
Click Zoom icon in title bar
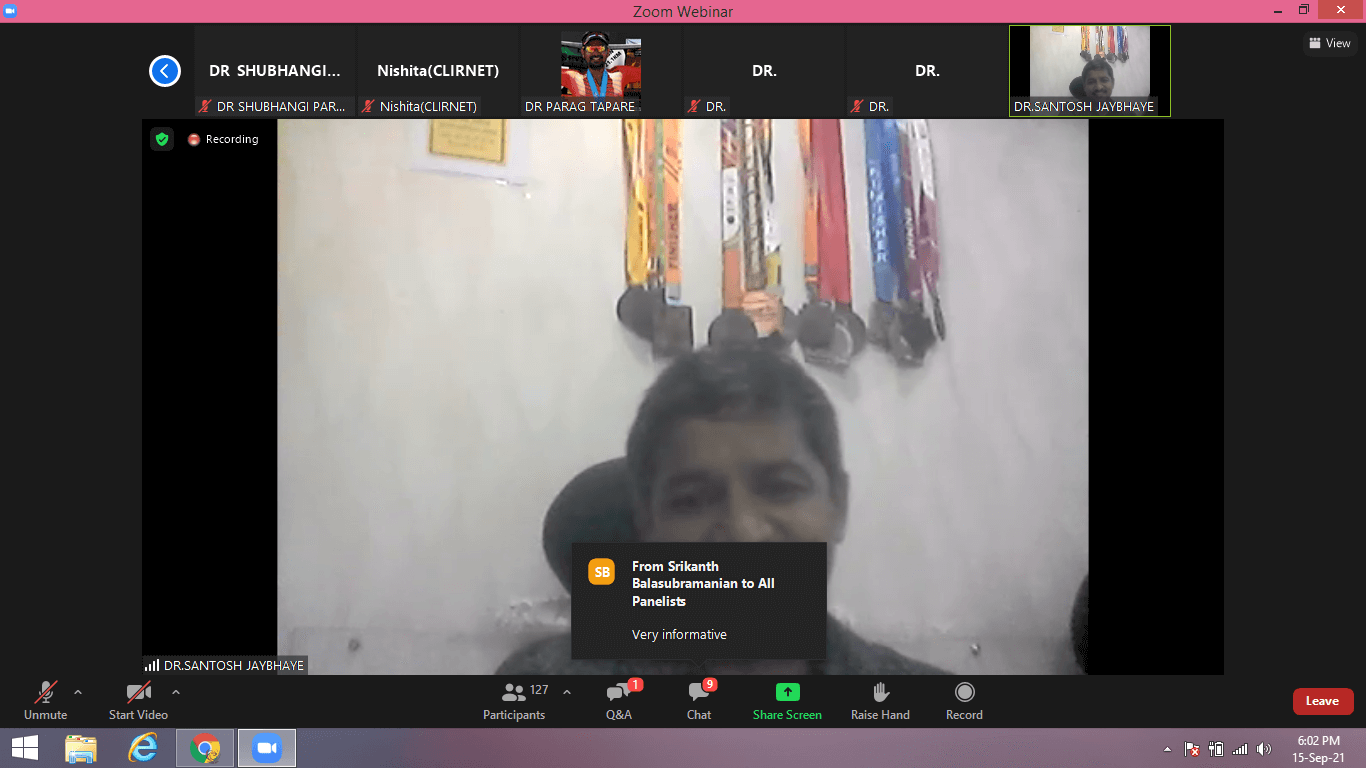click(11, 10)
